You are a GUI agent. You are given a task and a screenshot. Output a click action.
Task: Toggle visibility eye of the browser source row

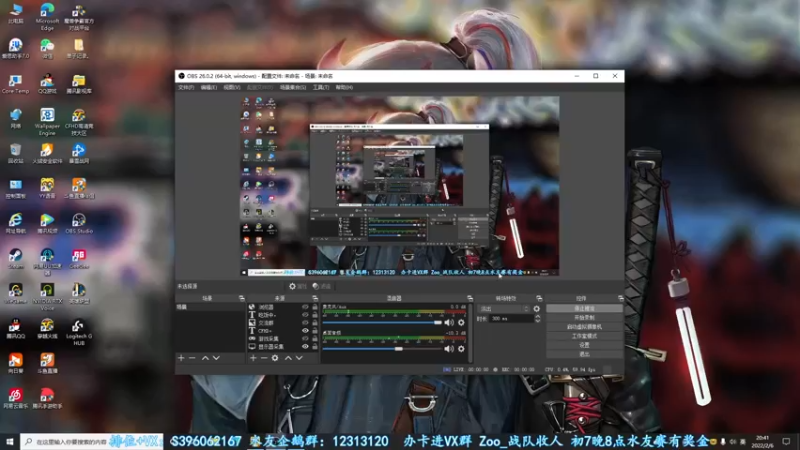click(305, 307)
